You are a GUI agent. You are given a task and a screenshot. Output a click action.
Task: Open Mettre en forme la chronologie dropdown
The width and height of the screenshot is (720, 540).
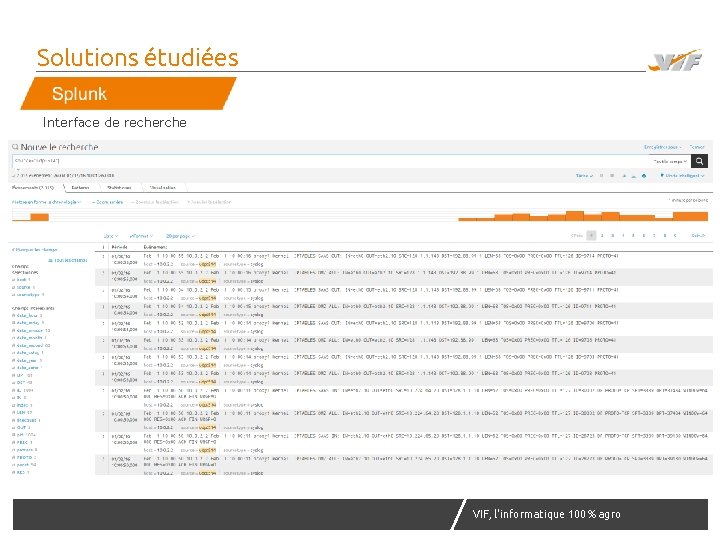click(46, 202)
